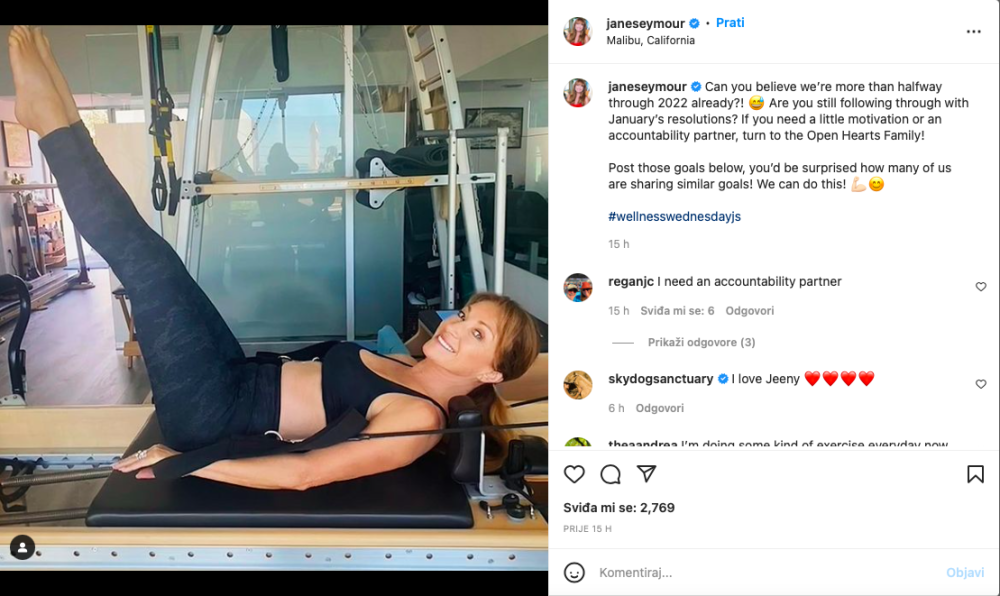Like reganjc's comment with the heart

981,287
